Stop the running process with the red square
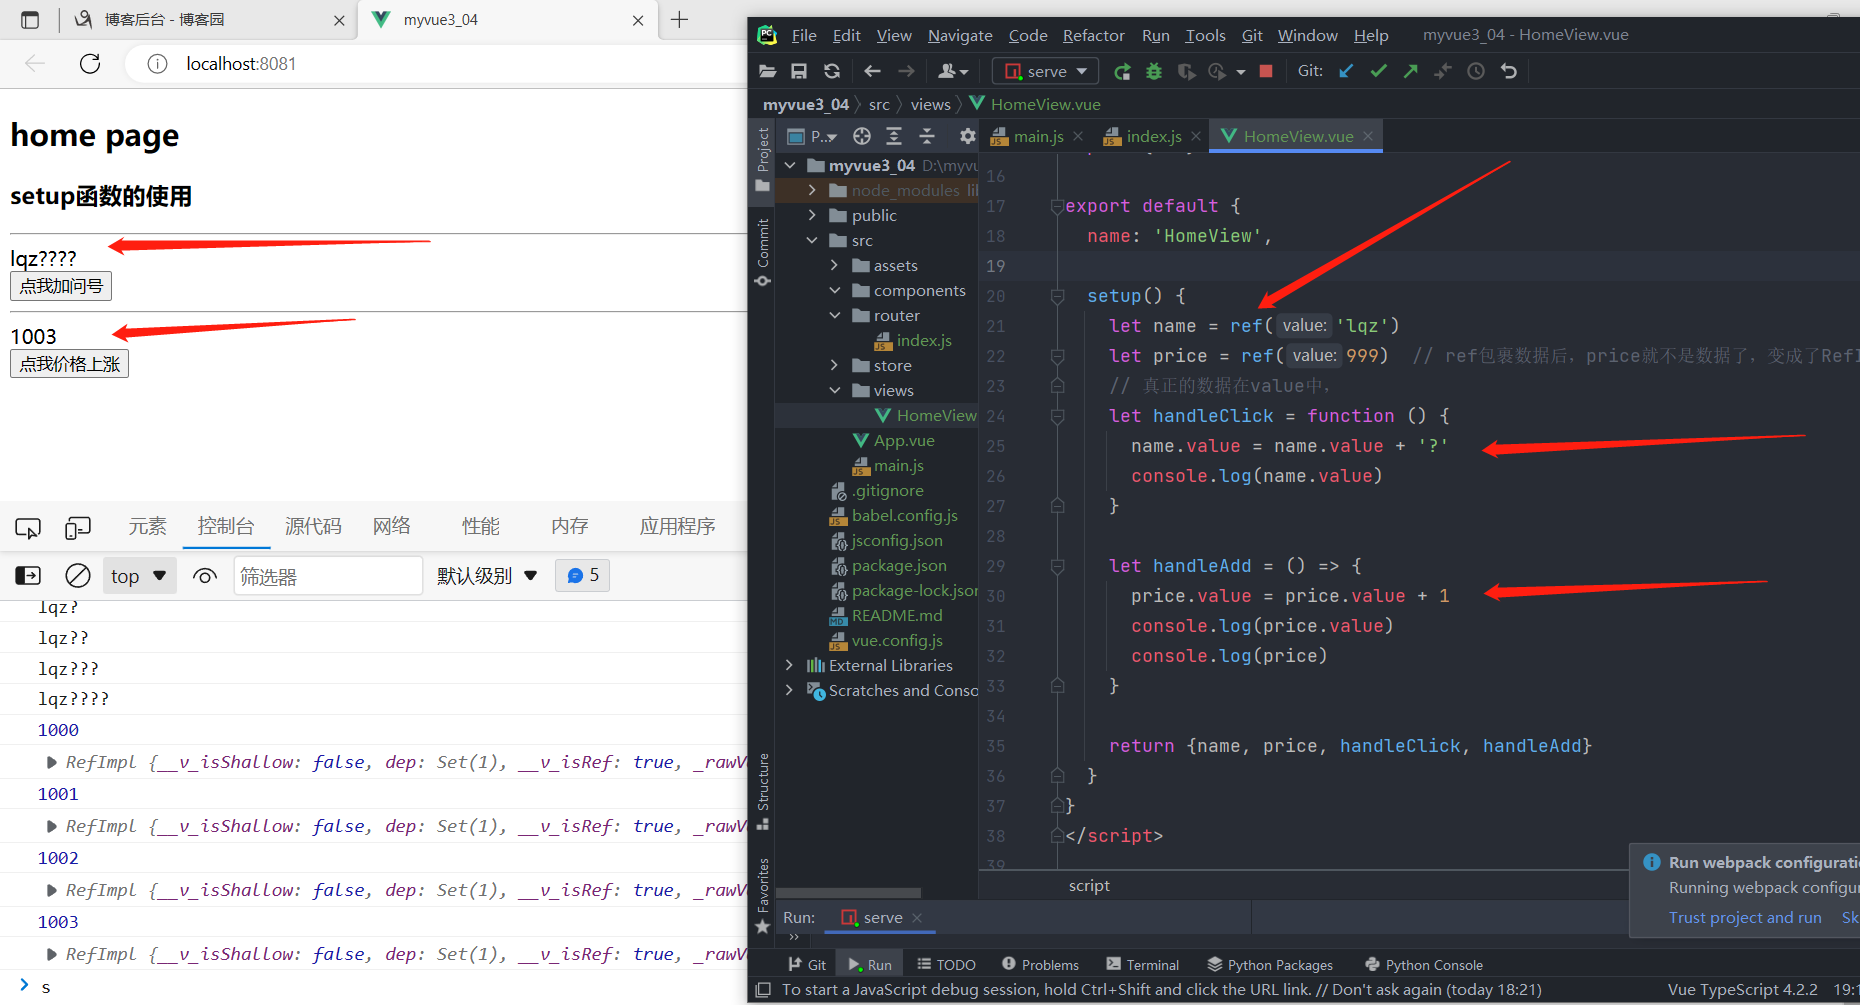 click(x=1266, y=71)
